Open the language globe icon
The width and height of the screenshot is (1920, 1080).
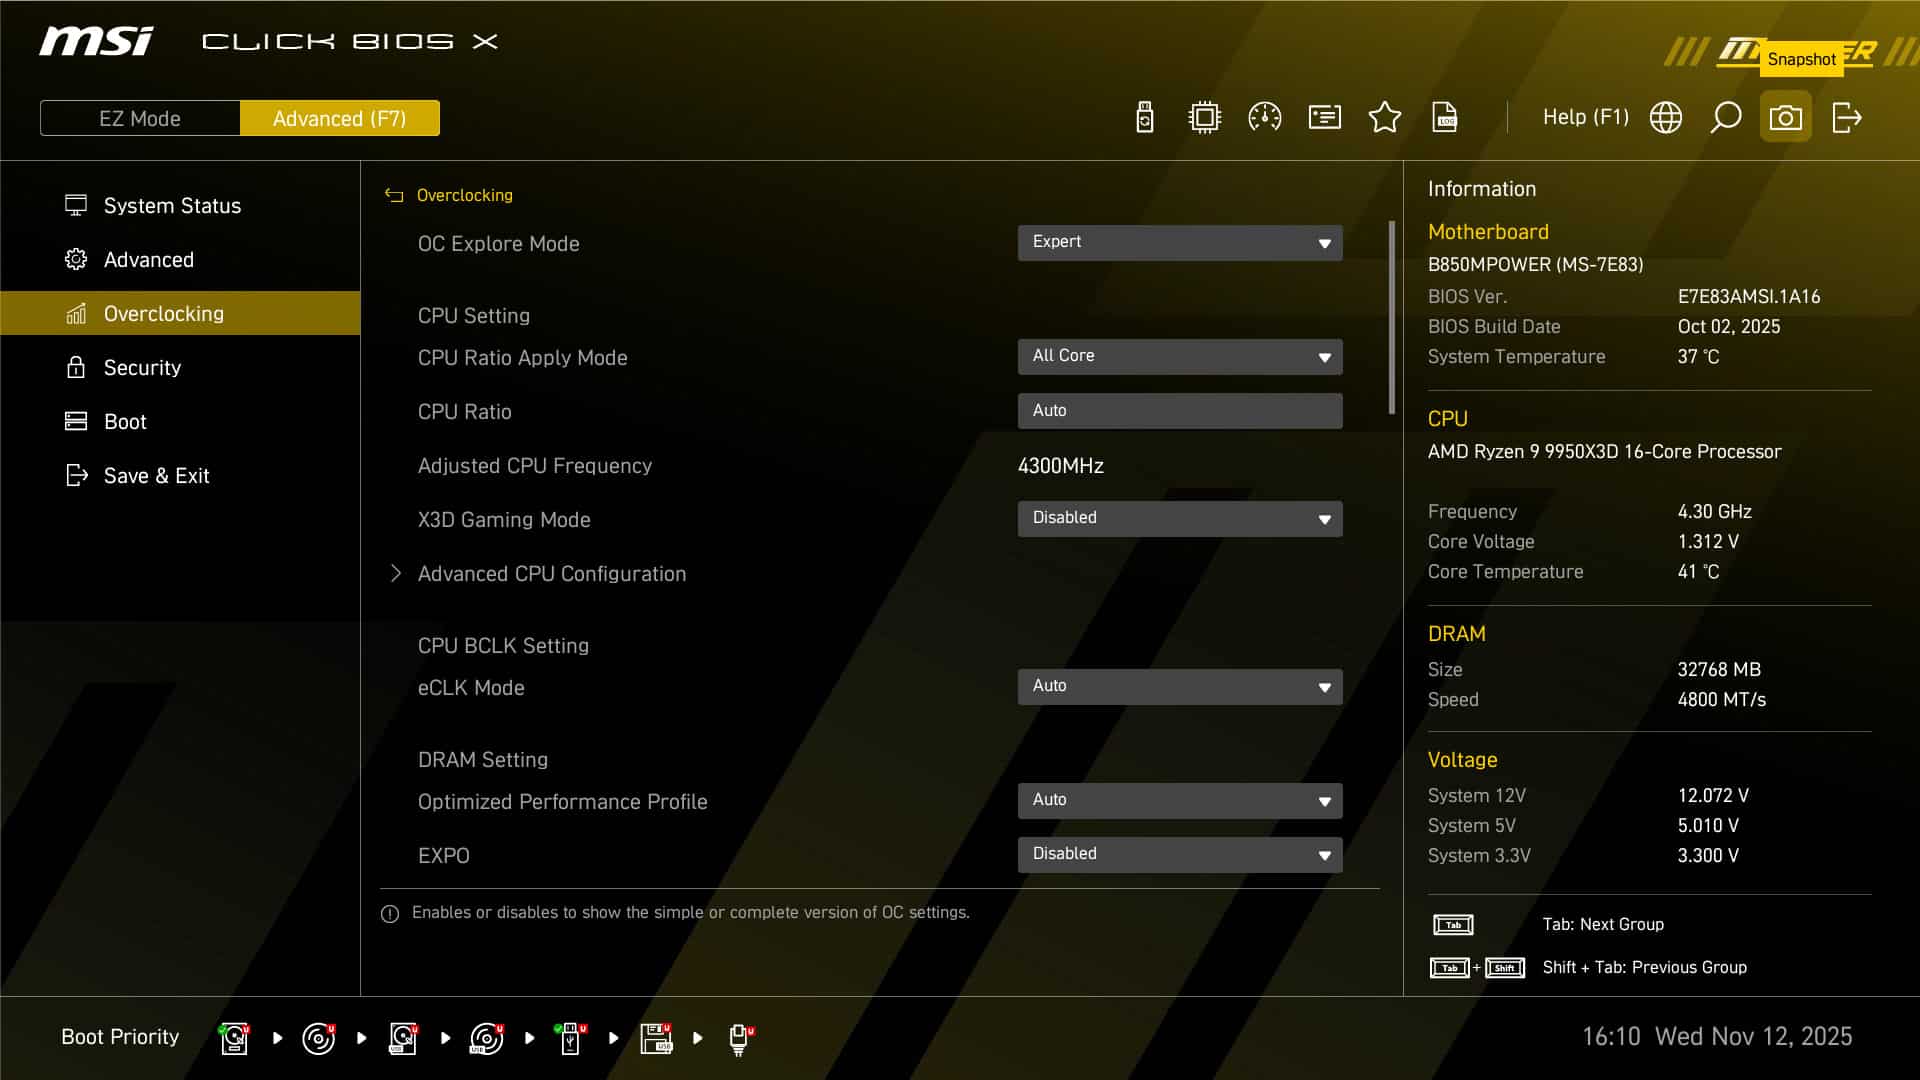[1666, 118]
